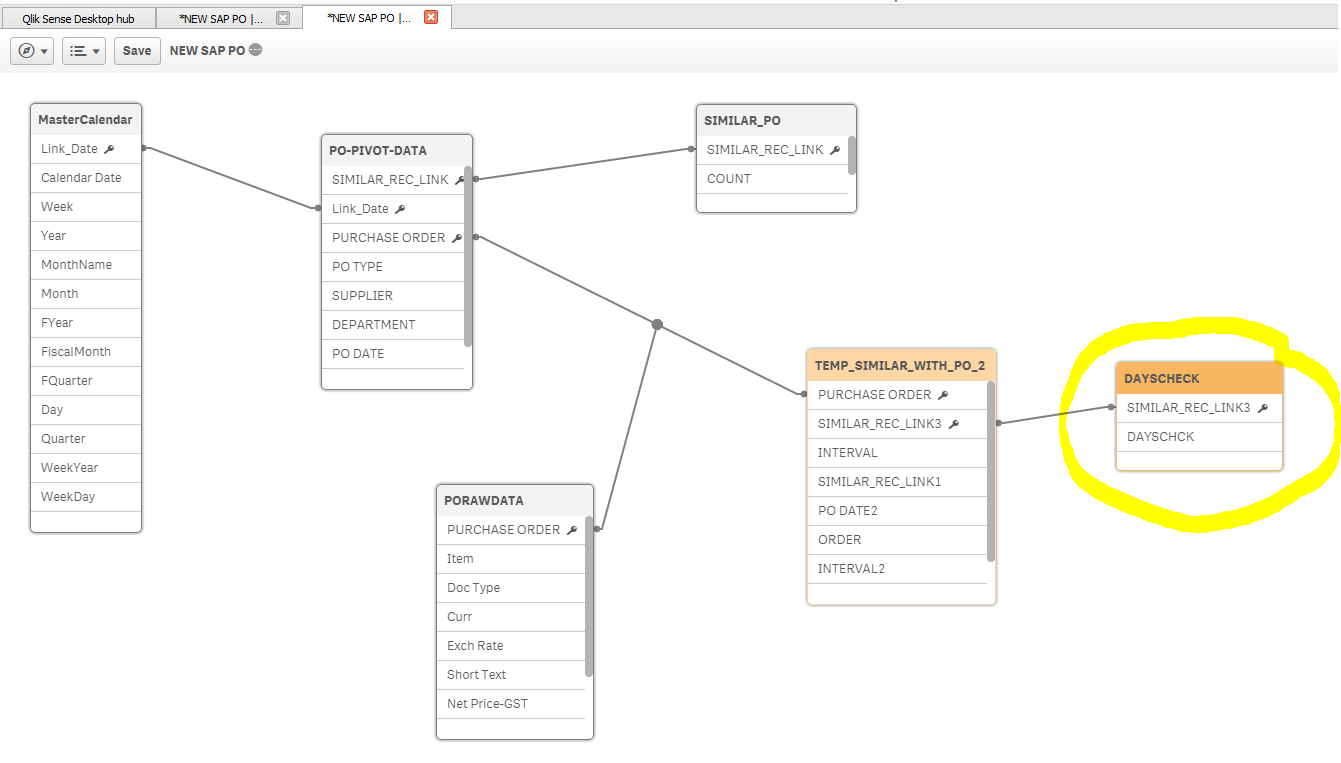Select the Doc Type field

511,588
